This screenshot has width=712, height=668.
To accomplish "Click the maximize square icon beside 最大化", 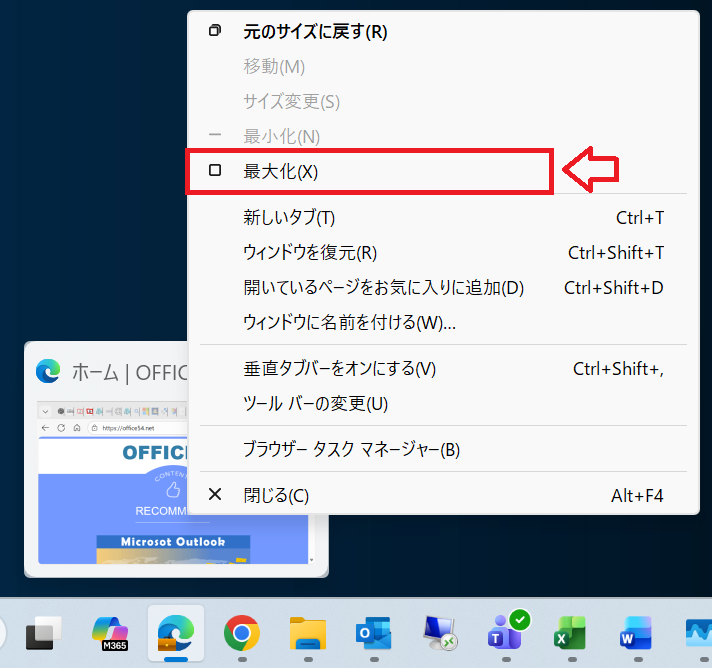I will (x=215, y=170).
